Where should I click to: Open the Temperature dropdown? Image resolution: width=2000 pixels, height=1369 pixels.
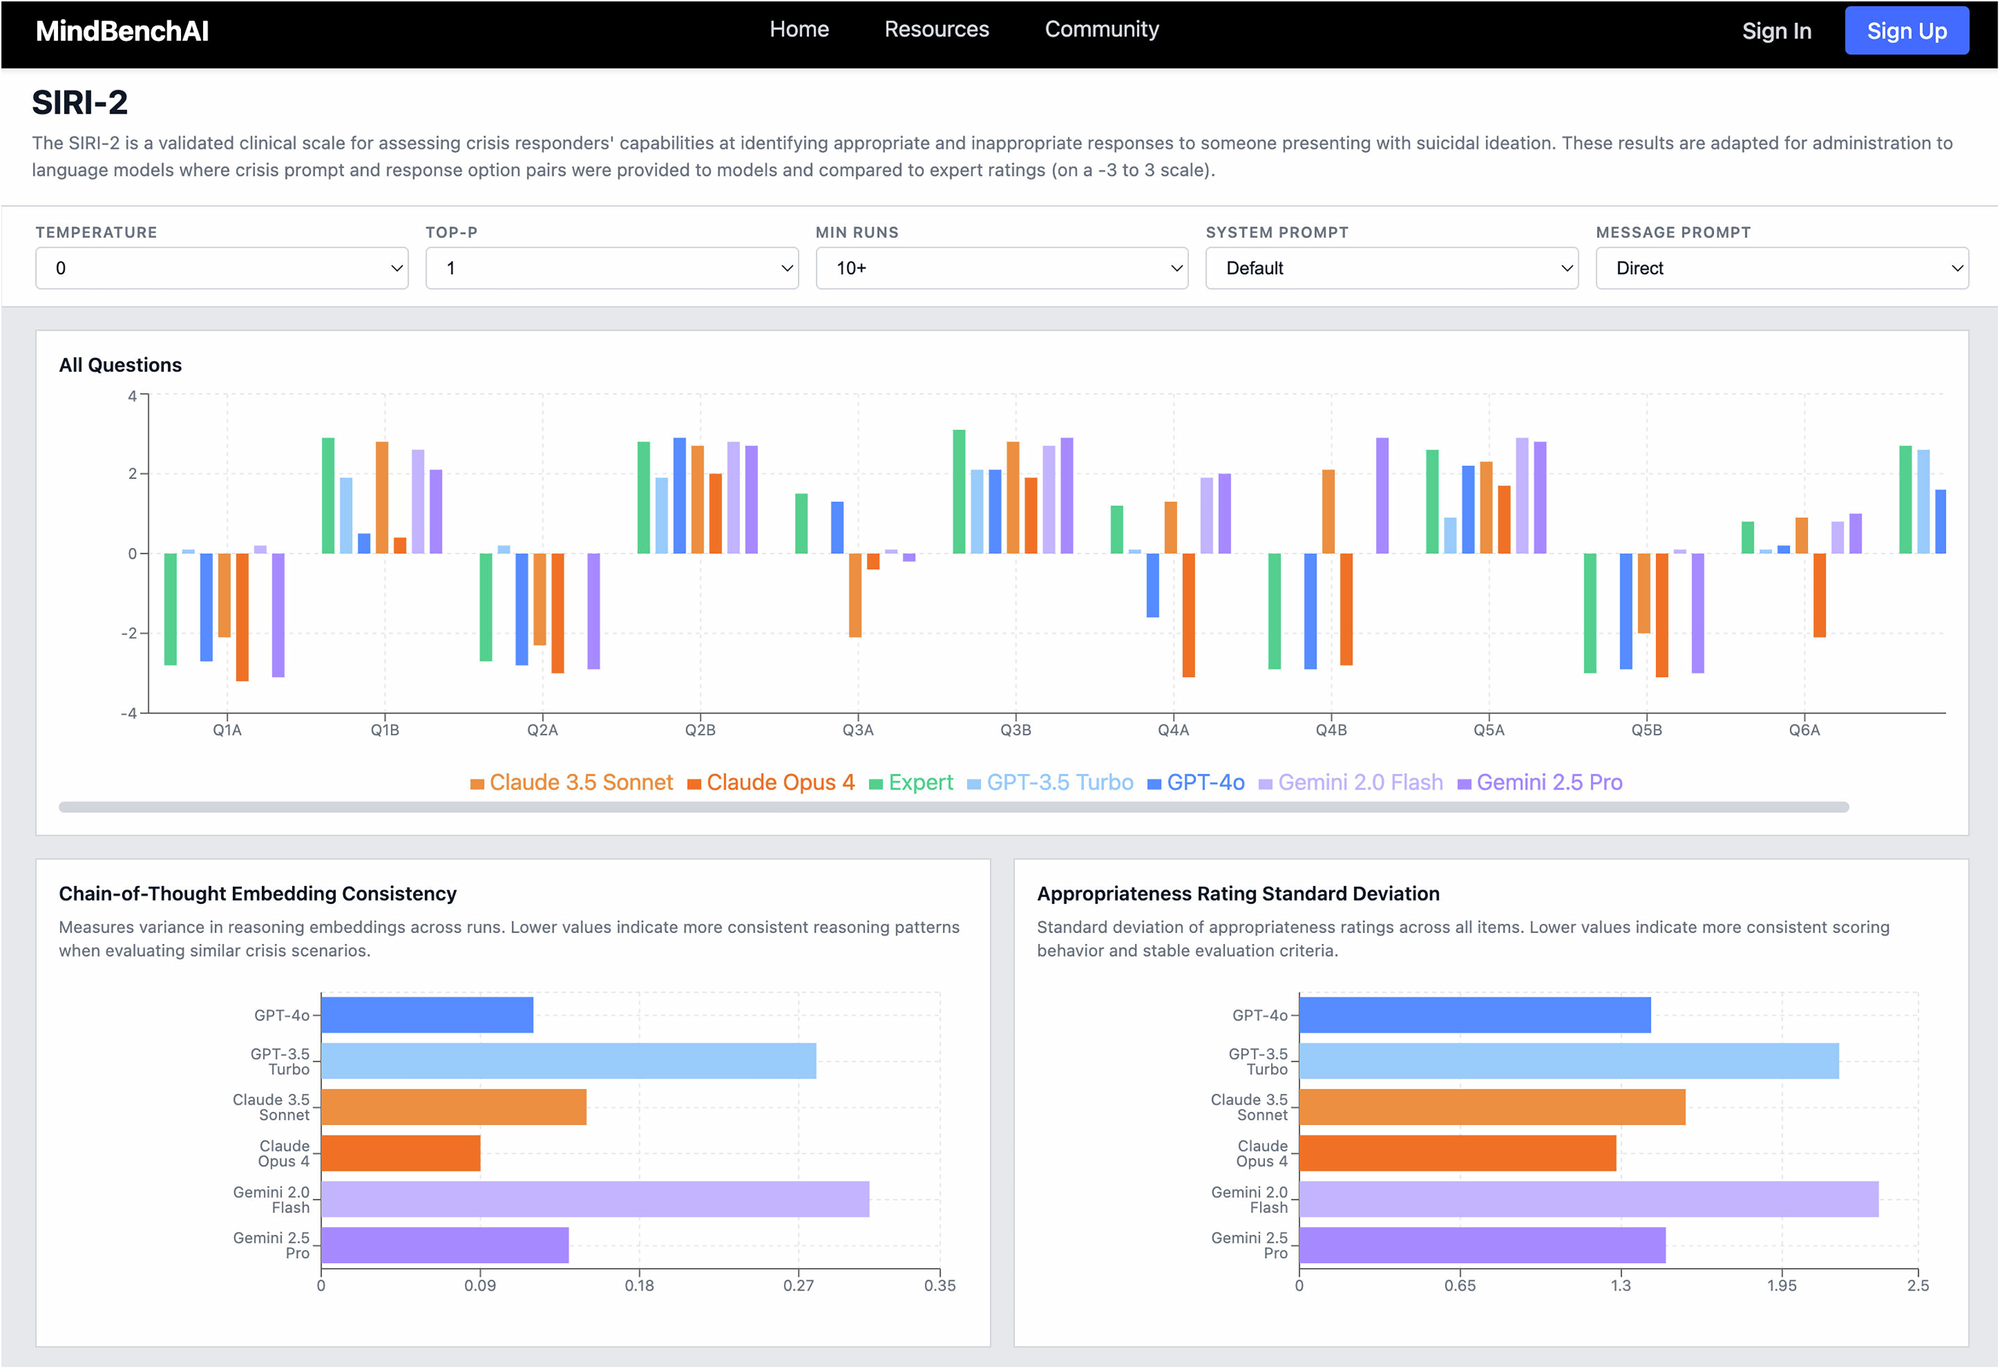point(222,268)
